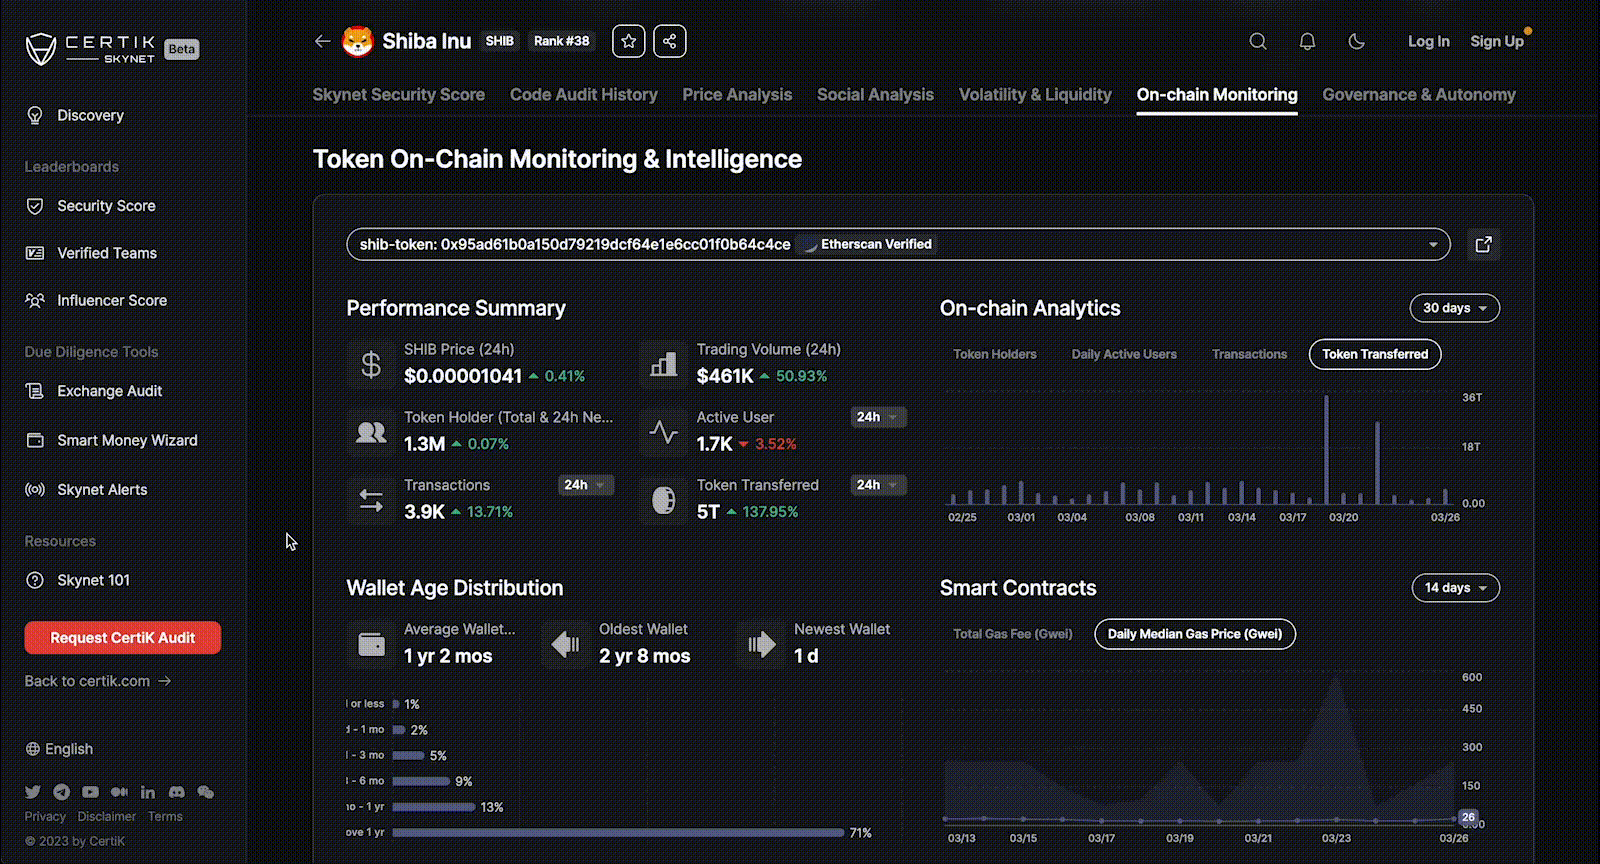The width and height of the screenshot is (1600, 864).
Task: Click the SHIB Price dollar icon
Action: point(371,365)
